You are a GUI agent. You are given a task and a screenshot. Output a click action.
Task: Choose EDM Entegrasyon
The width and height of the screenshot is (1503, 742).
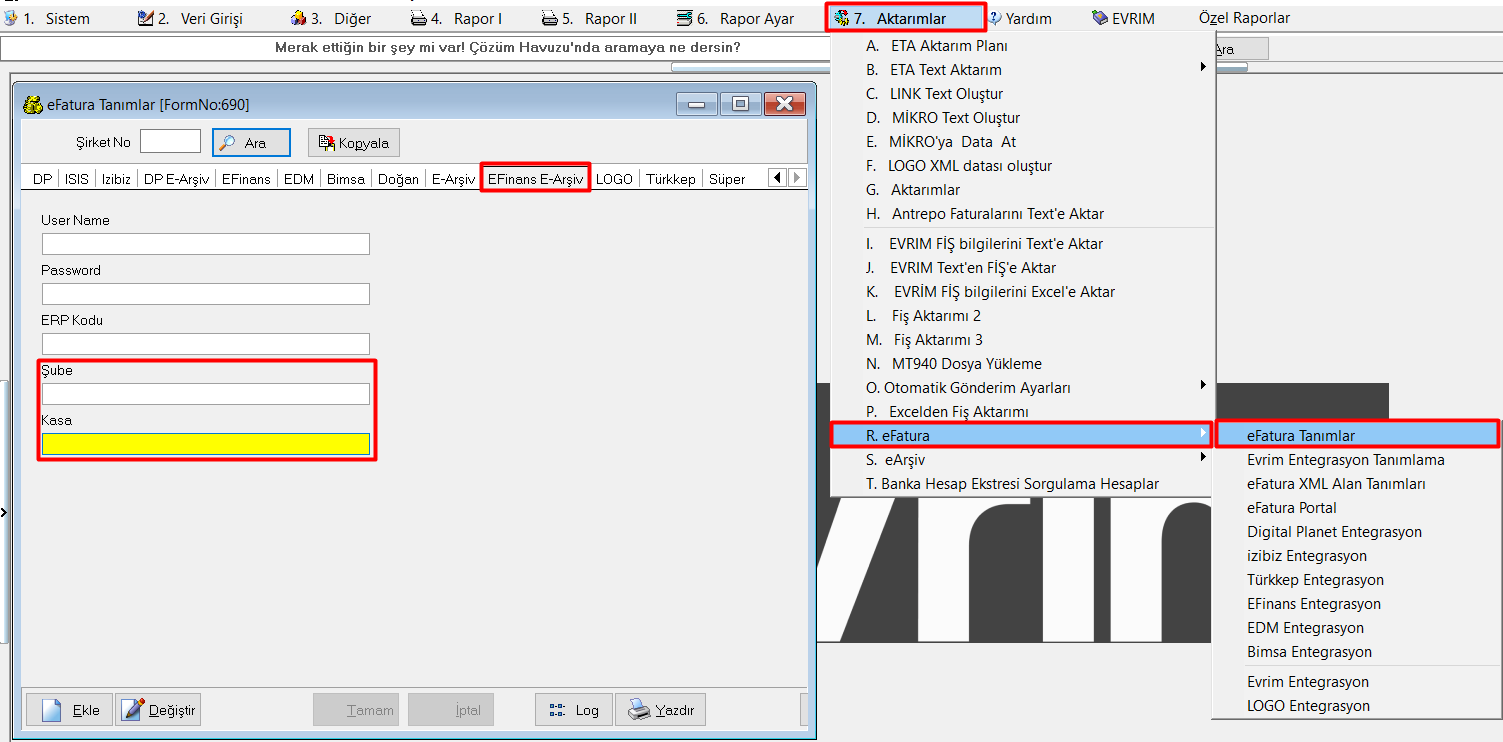pos(1357,628)
